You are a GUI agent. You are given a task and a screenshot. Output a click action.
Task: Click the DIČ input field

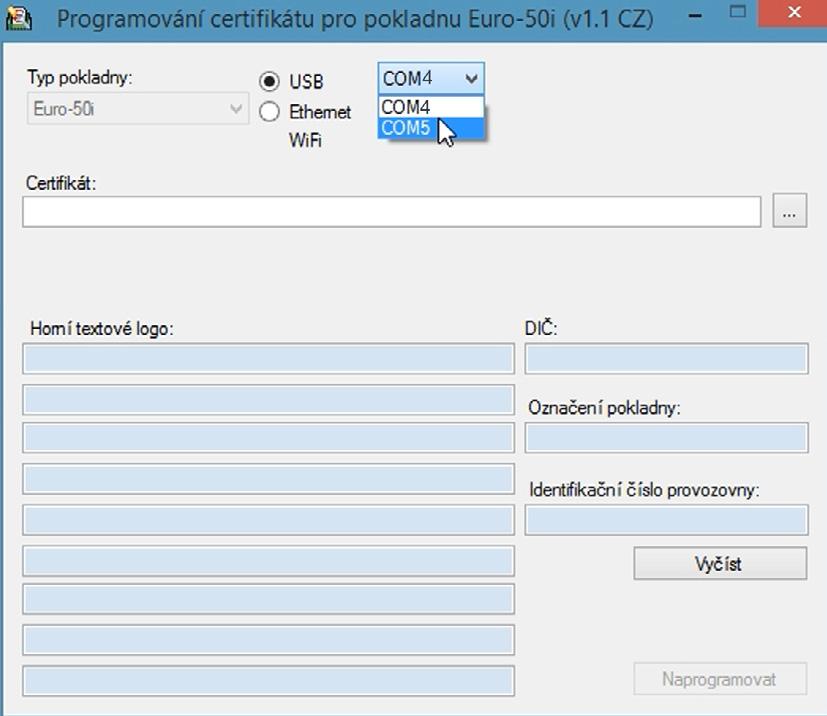[x=667, y=359]
